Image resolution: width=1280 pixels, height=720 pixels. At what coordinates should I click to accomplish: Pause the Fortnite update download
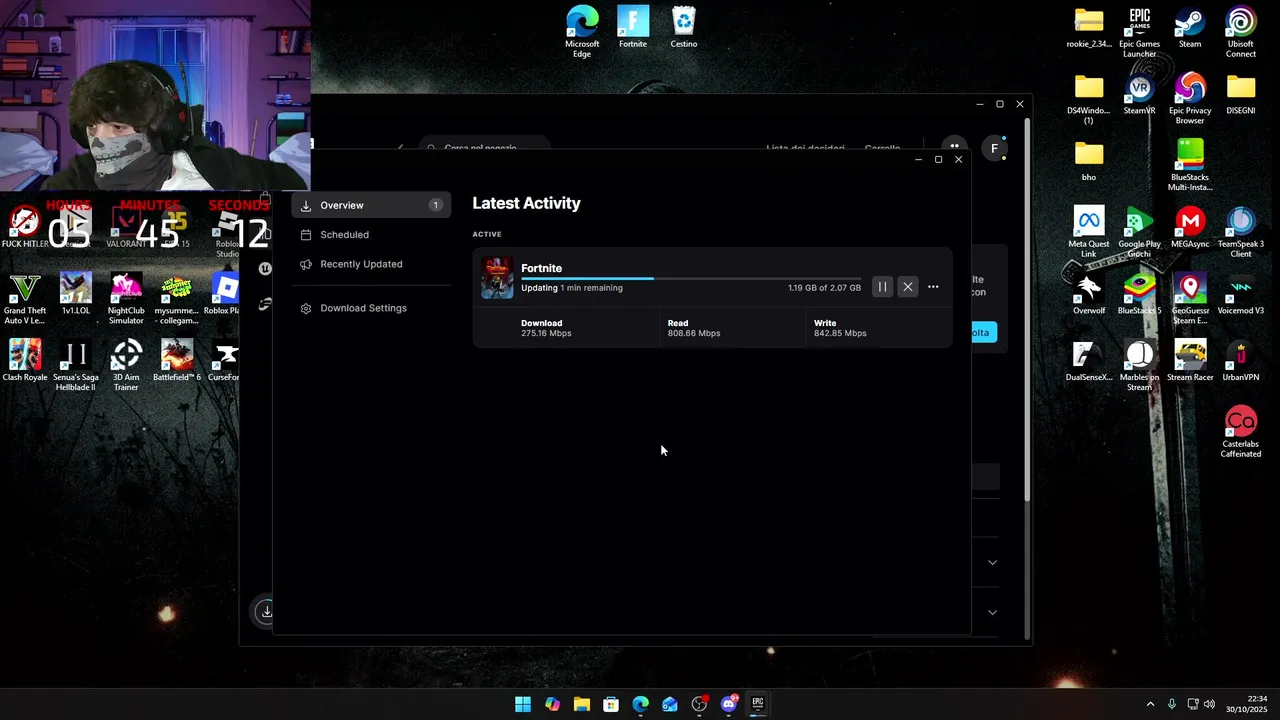(882, 287)
